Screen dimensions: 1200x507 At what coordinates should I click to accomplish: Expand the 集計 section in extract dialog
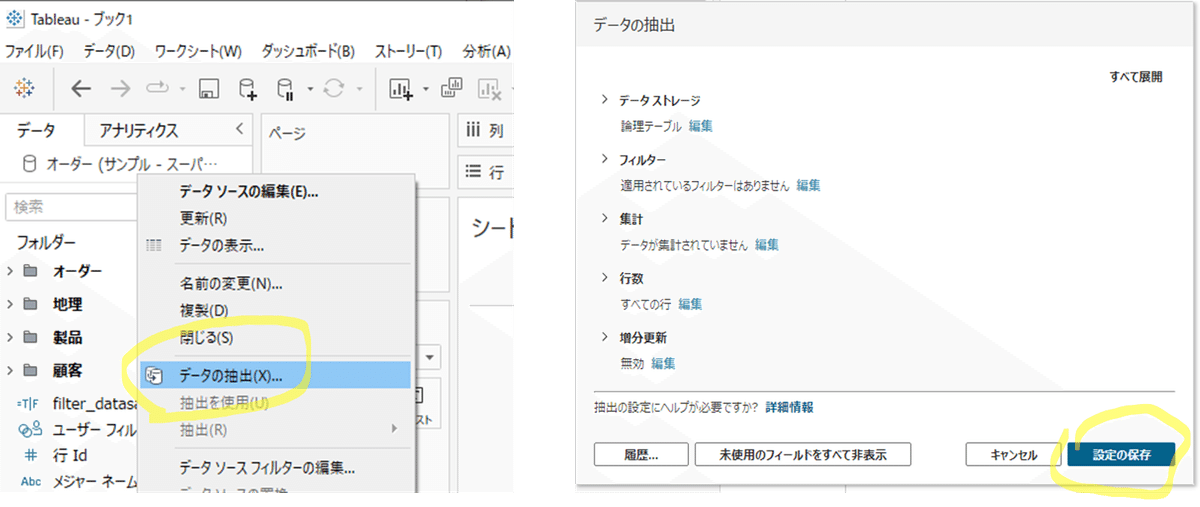604,218
